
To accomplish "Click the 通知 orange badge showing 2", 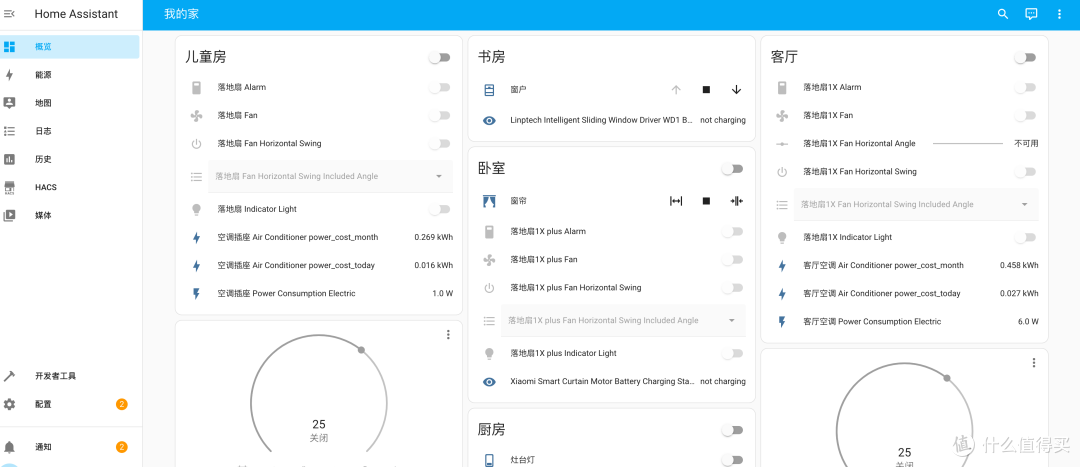I will 122,447.
